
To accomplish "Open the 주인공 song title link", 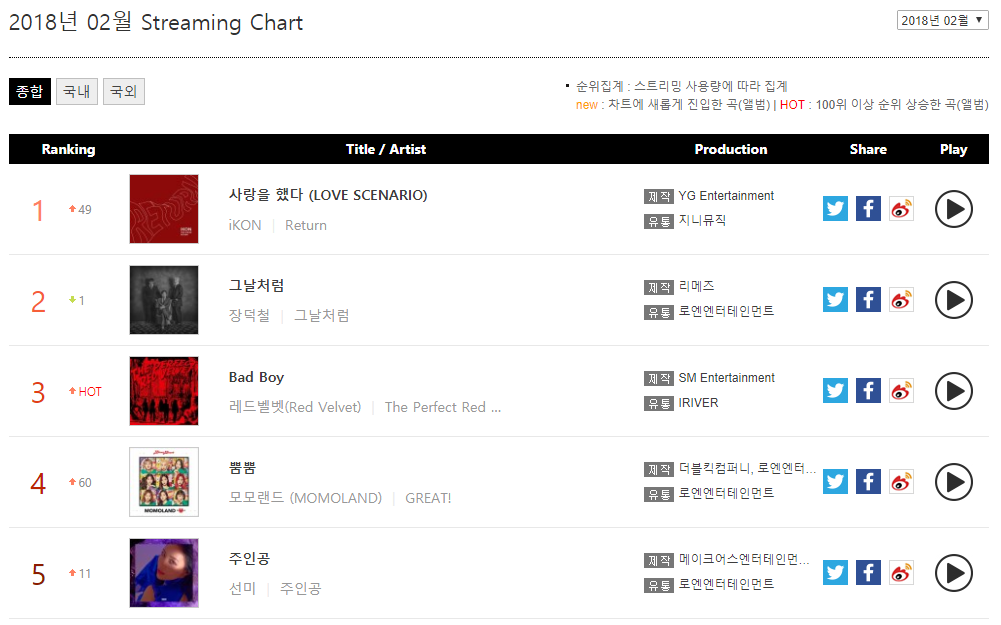I will (249, 558).
